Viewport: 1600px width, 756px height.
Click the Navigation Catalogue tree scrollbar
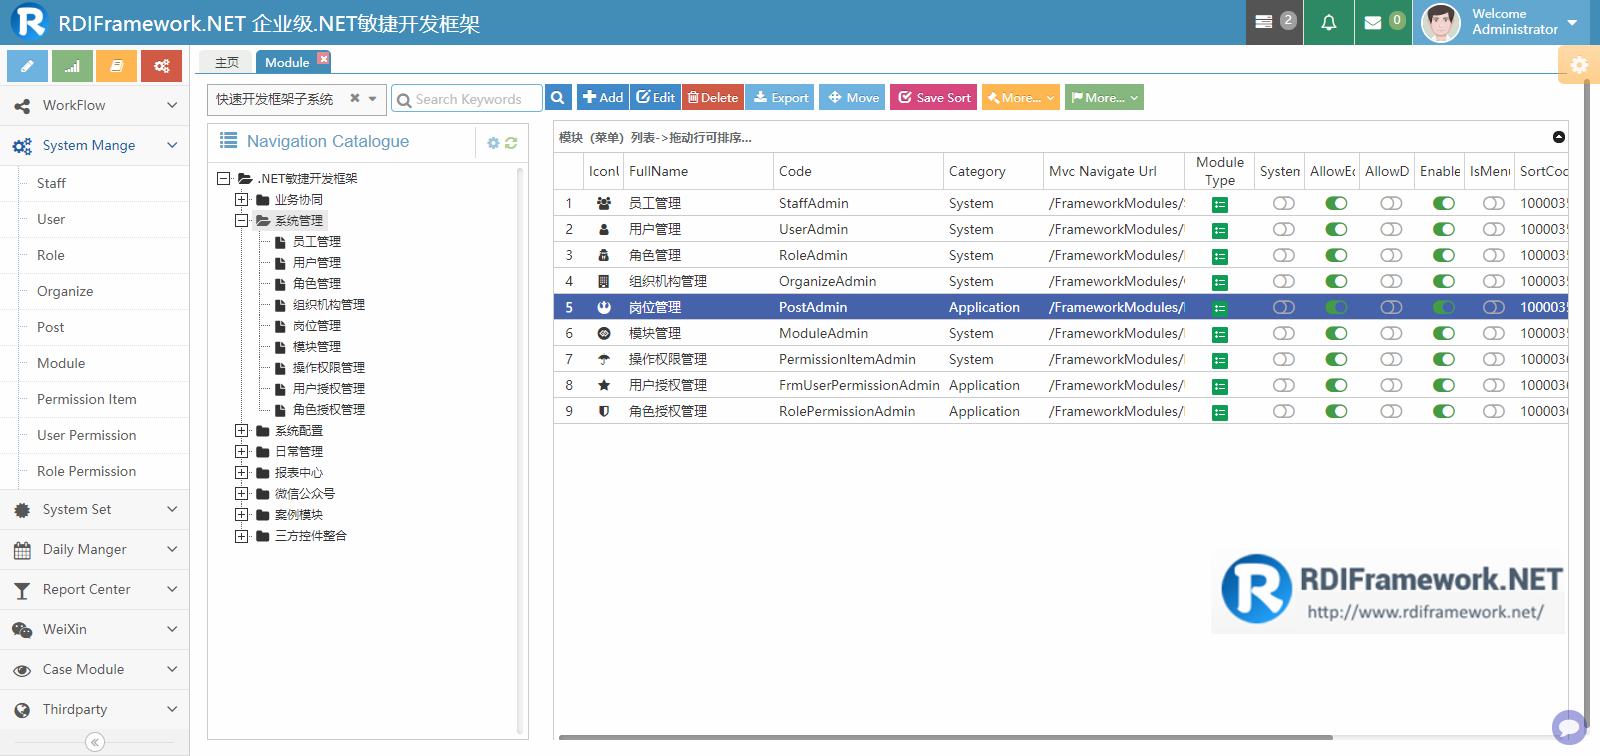click(x=520, y=450)
